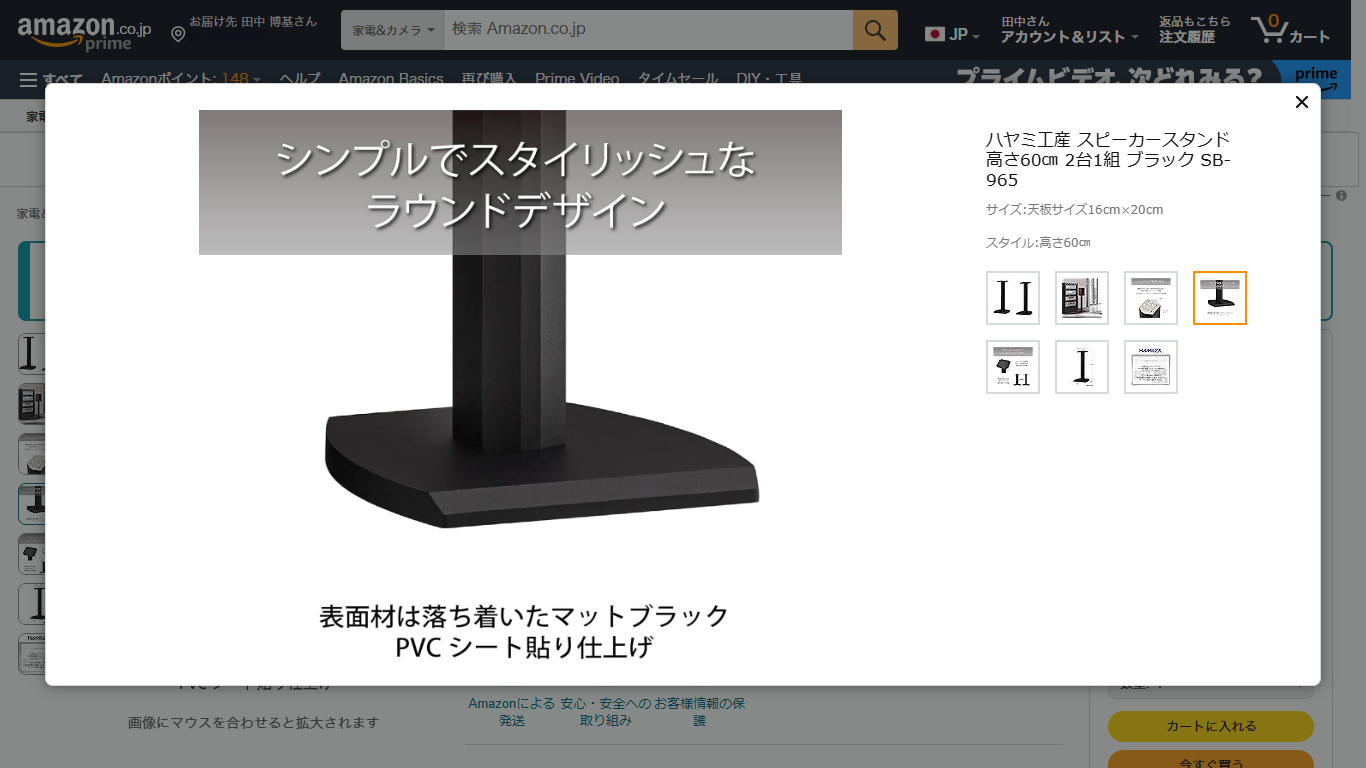Go to タイムセール in the navigation bar

(x=678, y=79)
